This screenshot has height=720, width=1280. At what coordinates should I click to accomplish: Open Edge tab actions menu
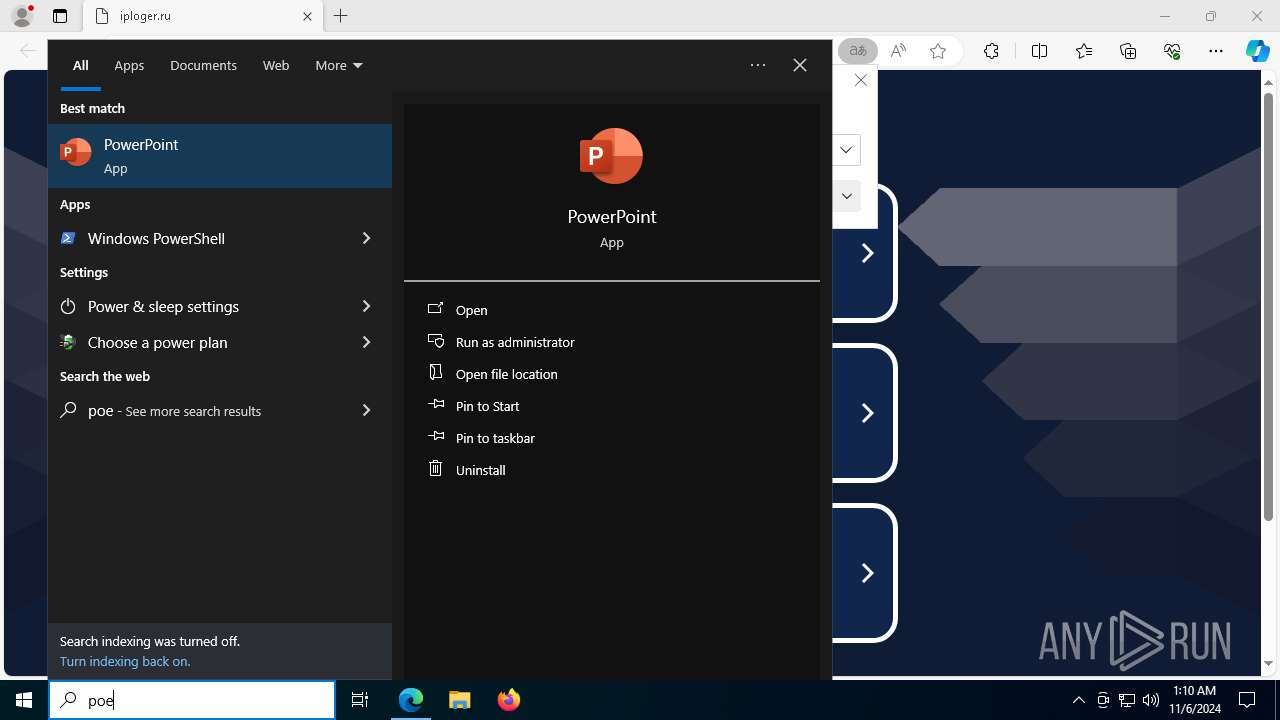tap(60, 16)
